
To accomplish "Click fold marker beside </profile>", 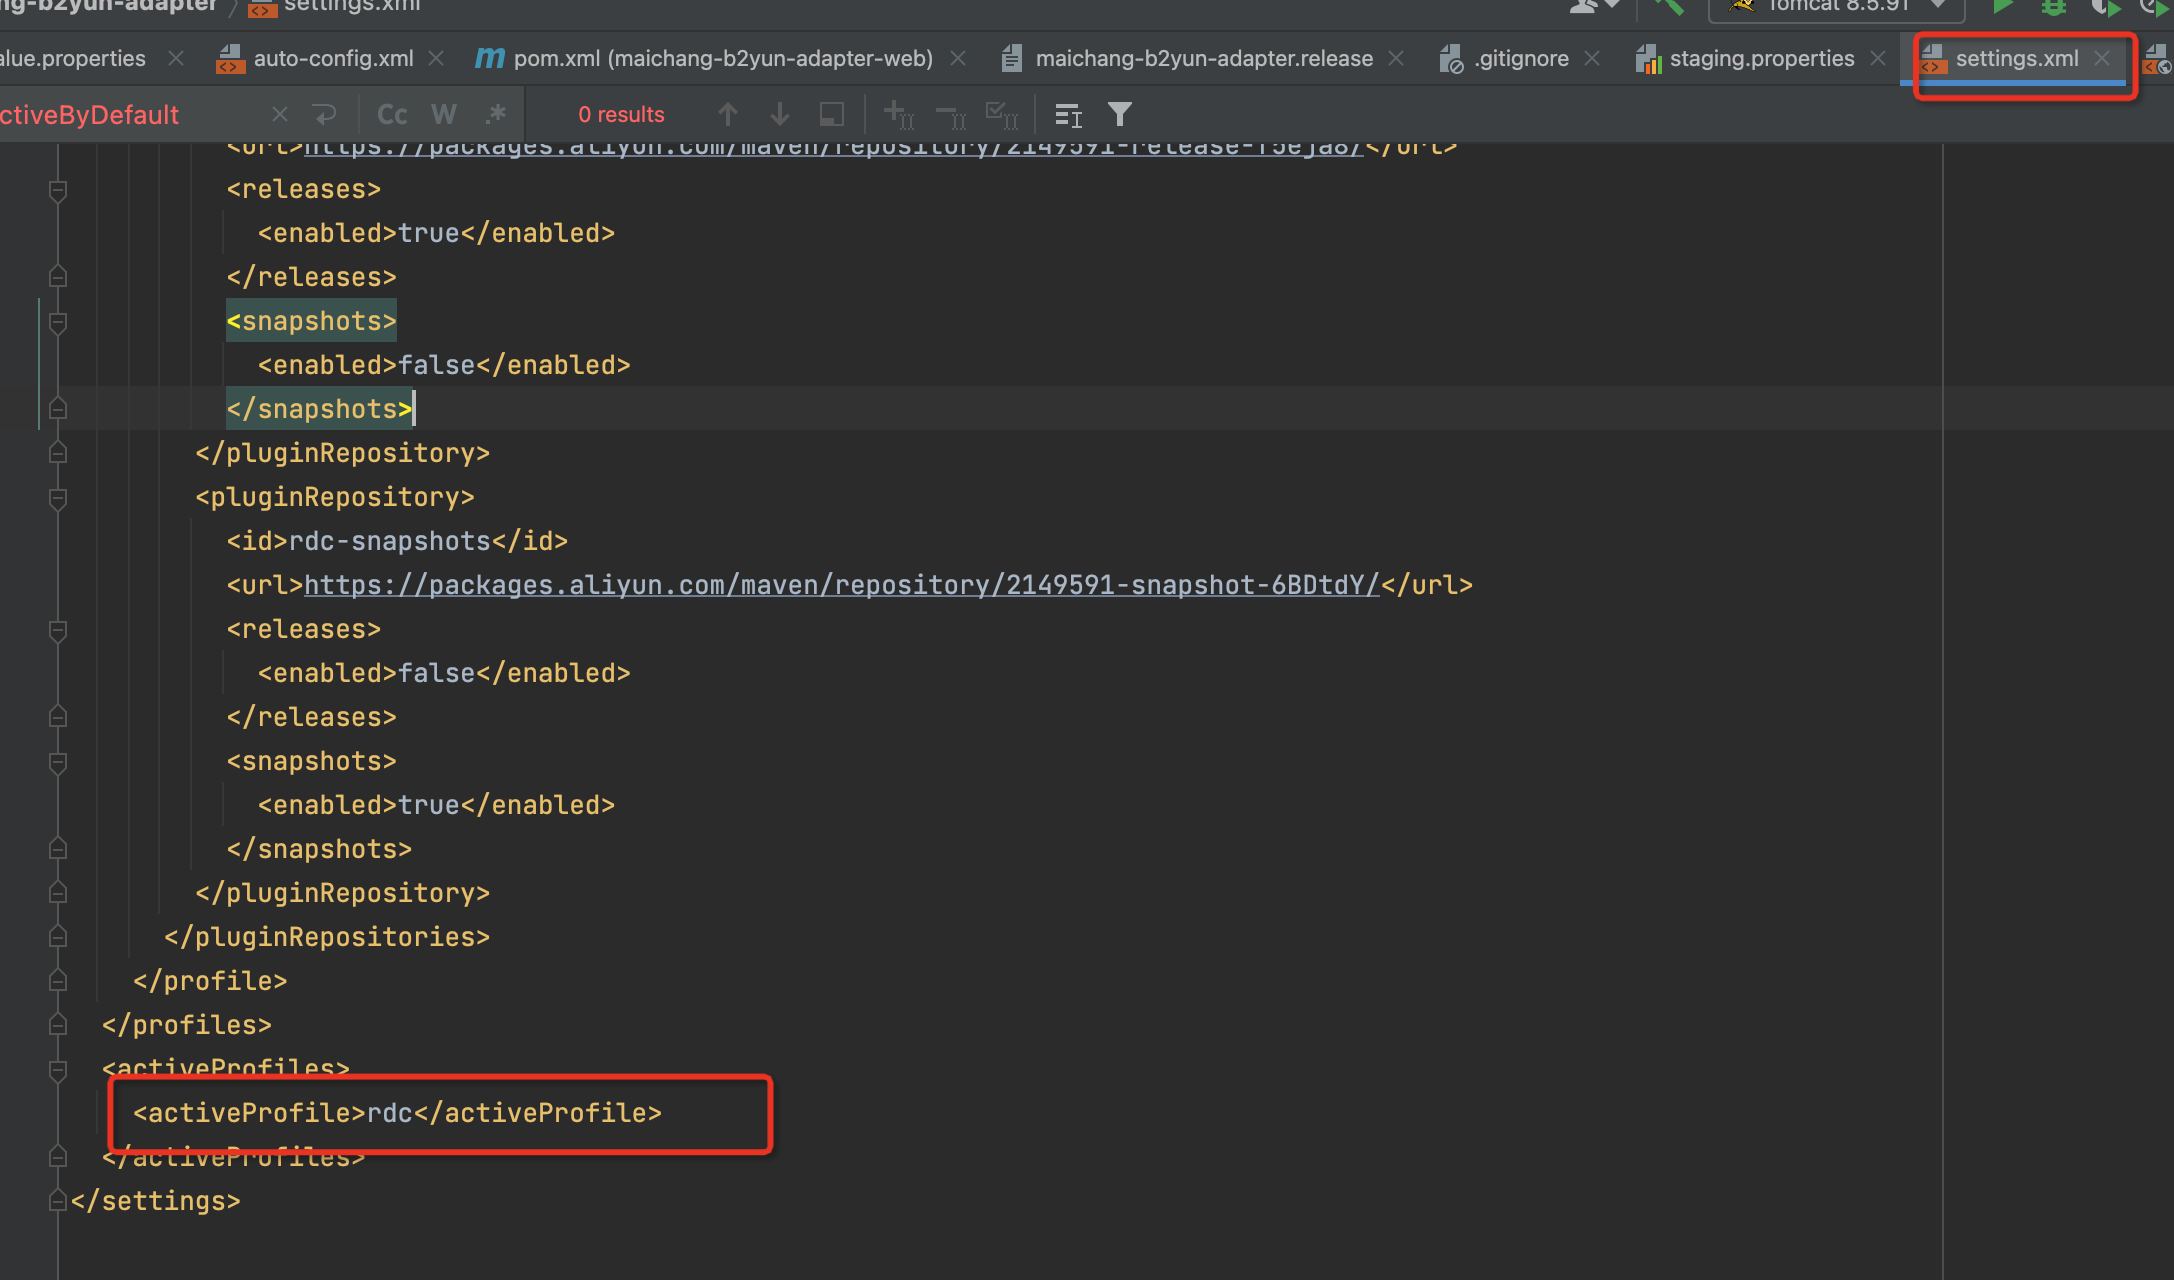I will click(58, 980).
